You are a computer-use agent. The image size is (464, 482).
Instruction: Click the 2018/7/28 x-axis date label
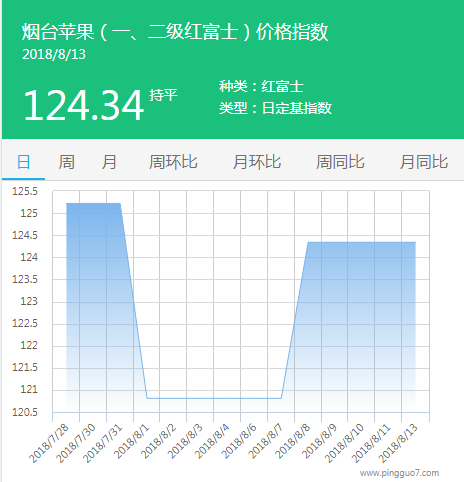[x=49, y=443]
